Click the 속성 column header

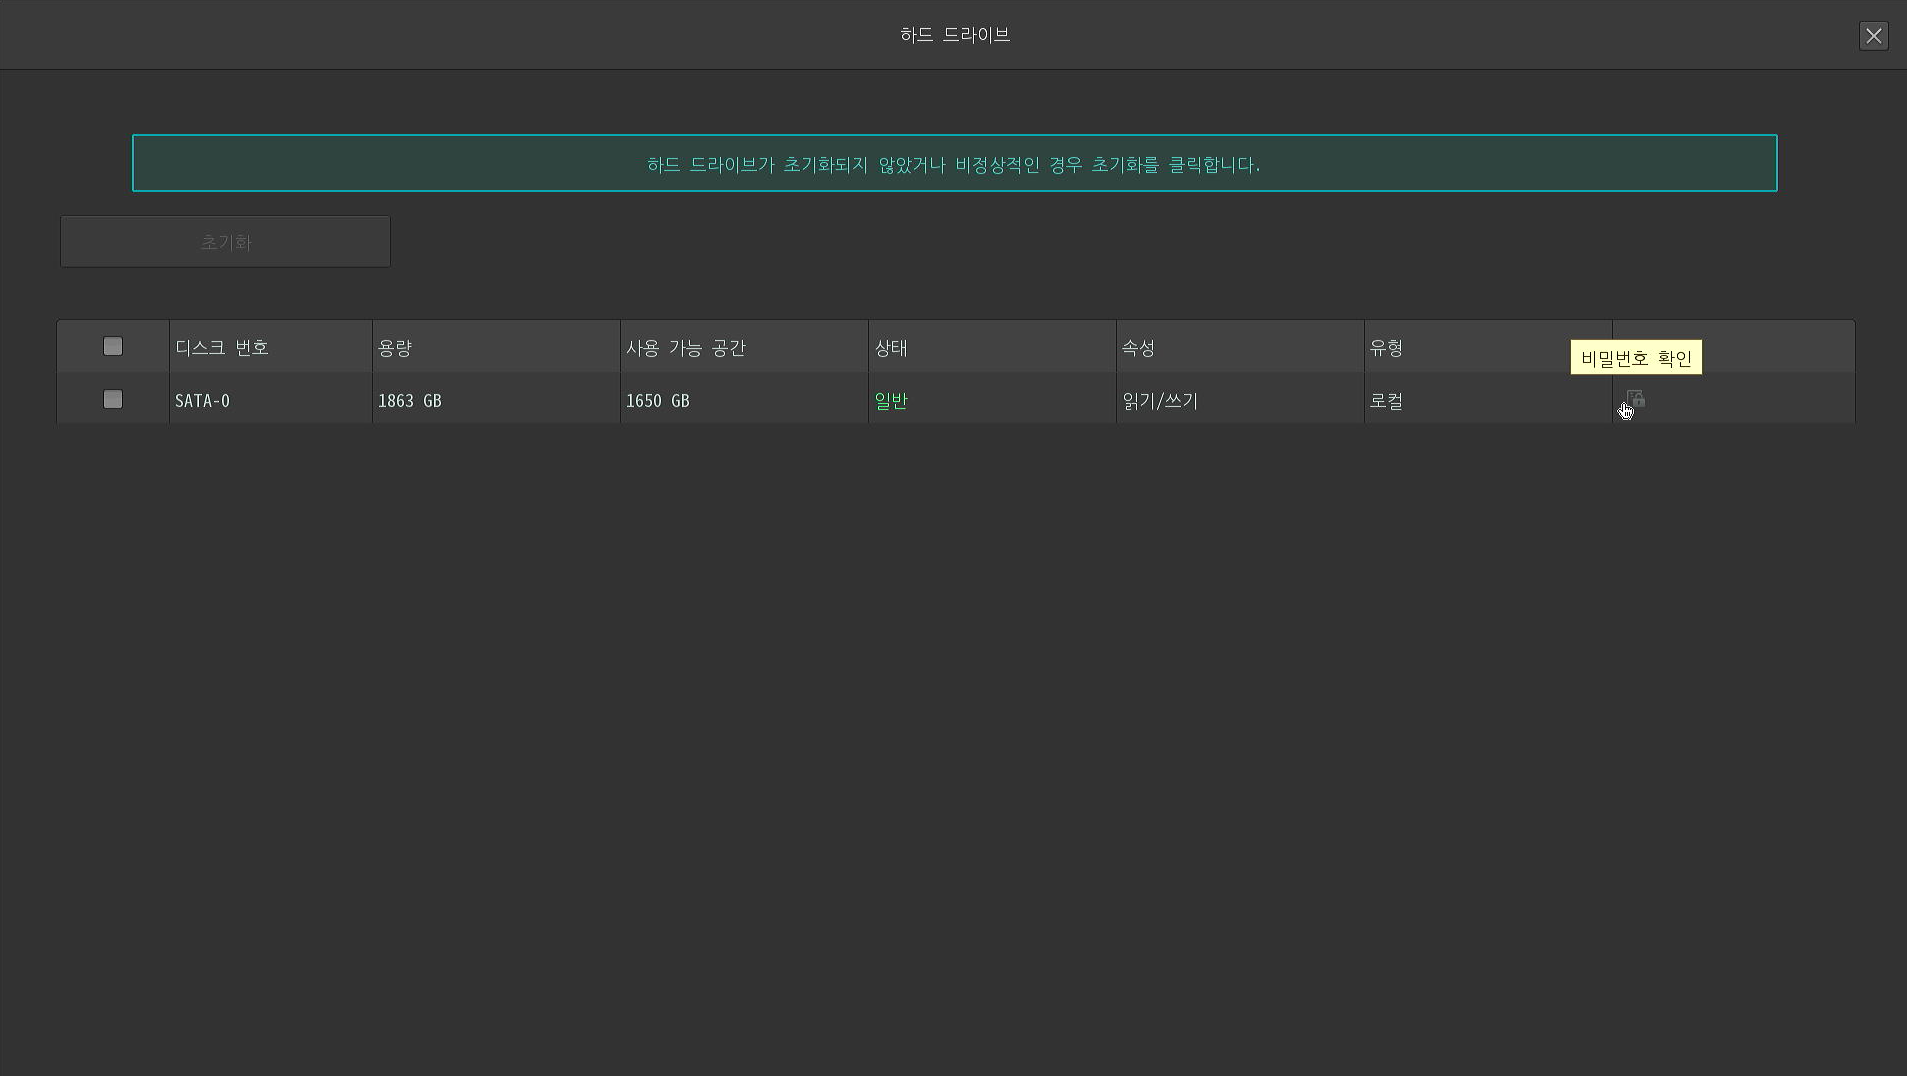point(1240,347)
